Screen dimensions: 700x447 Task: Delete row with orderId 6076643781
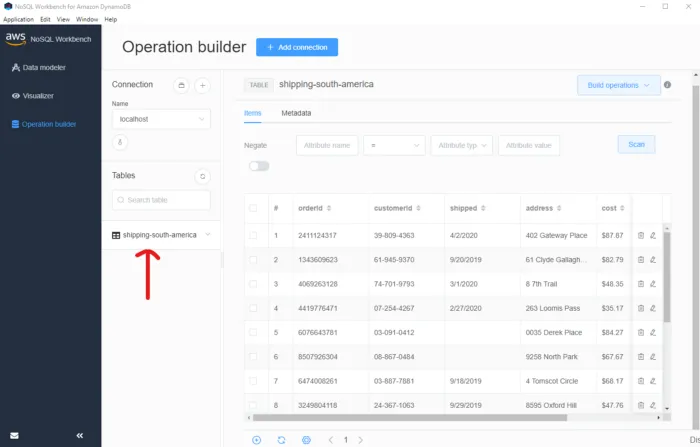641,332
